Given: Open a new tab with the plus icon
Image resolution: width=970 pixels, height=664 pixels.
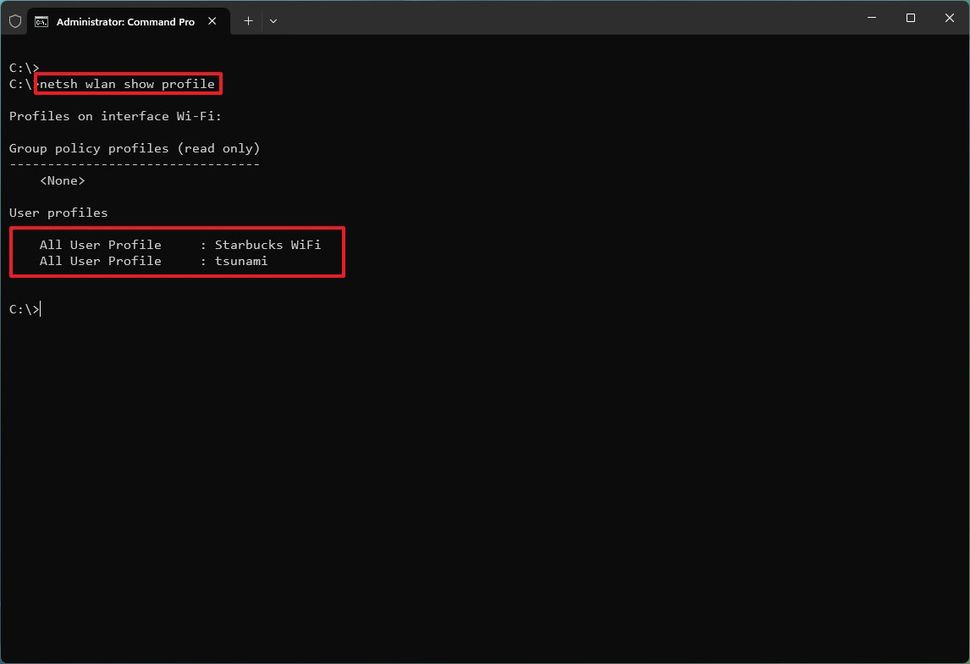Looking at the screenshot, I should [248, 20].
